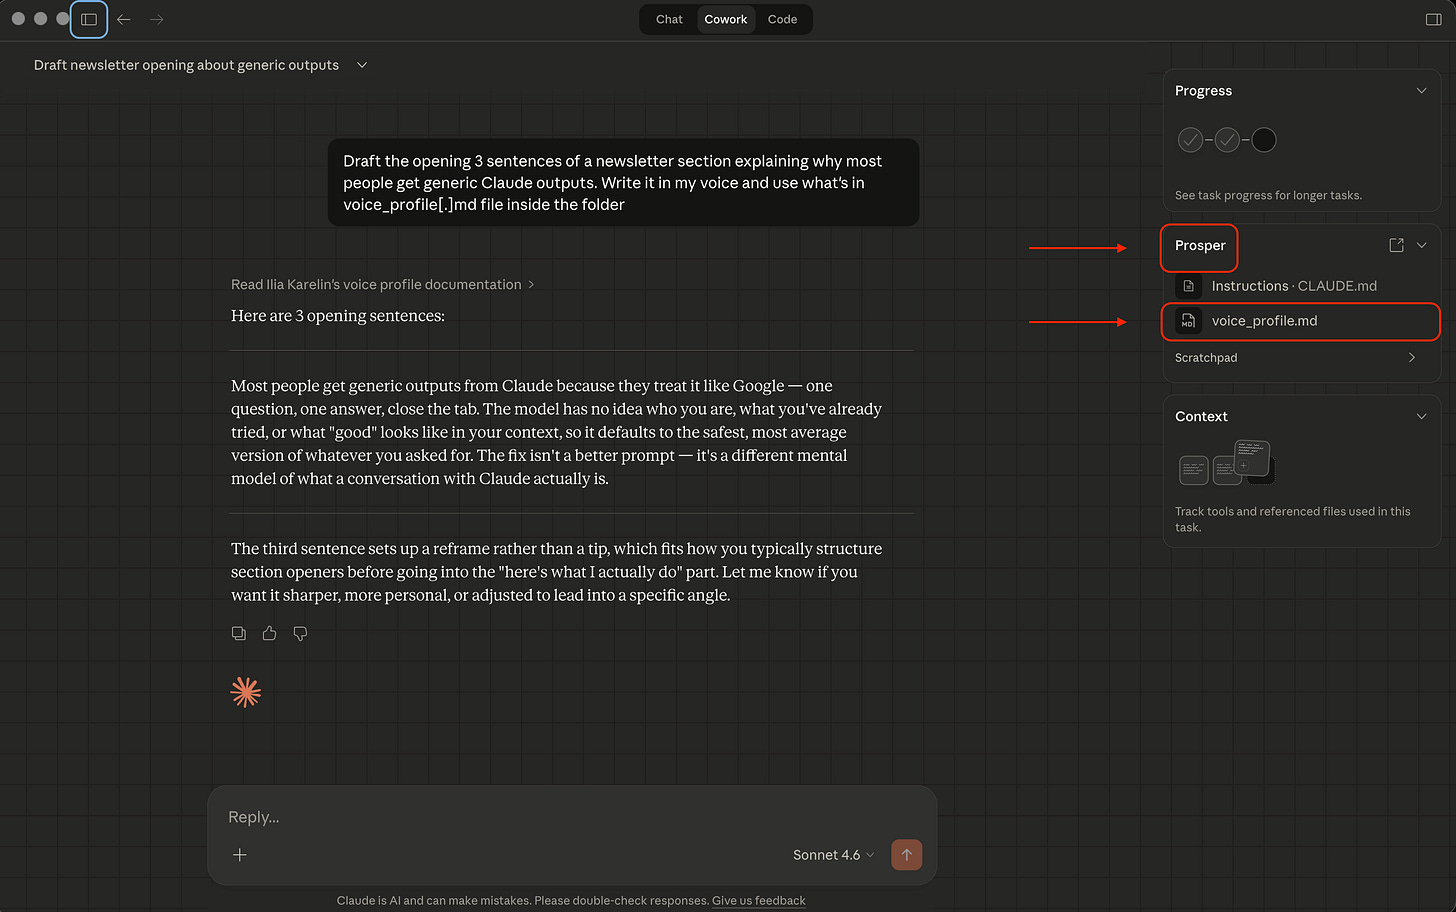Click the conversation title about generic outputs

pos(186,65)
